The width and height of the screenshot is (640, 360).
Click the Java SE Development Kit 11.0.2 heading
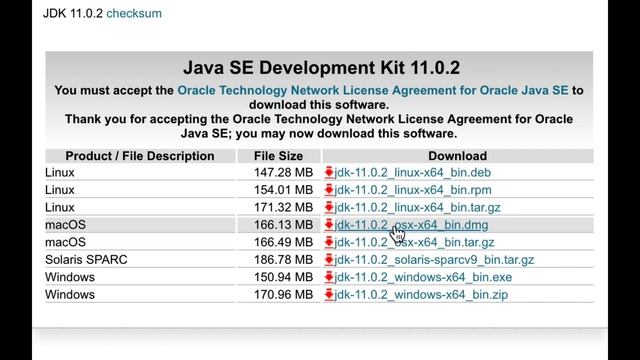point(321,67)
